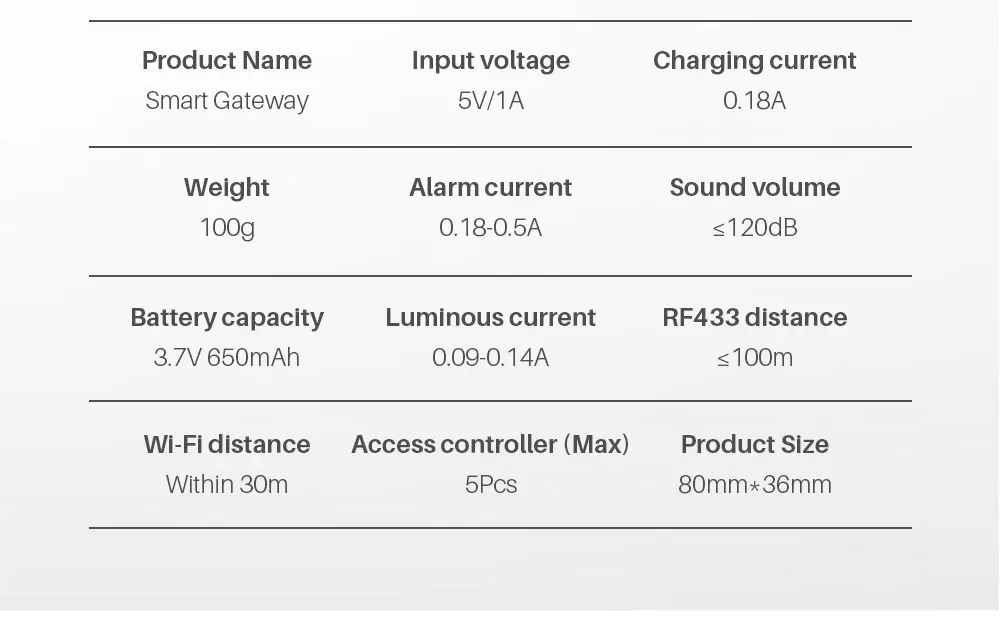Click the Product Name heading
Screen dimensions: 1000x628
tap(227, 61)
